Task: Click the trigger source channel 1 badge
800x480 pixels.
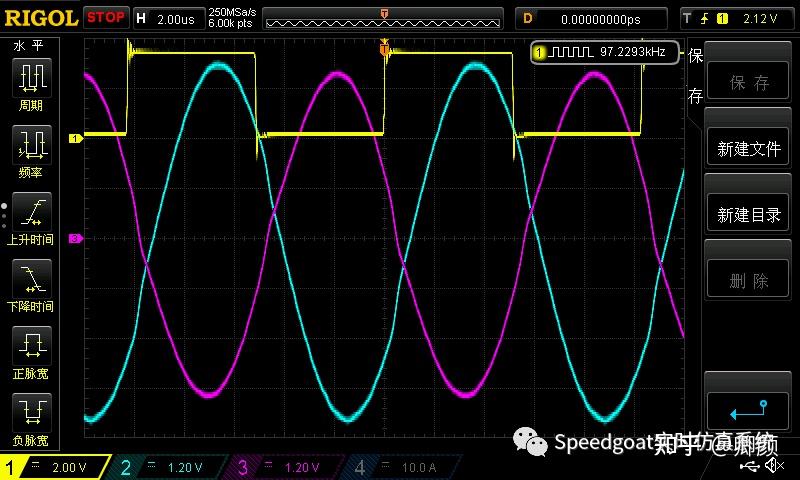Action: point(722,19)
